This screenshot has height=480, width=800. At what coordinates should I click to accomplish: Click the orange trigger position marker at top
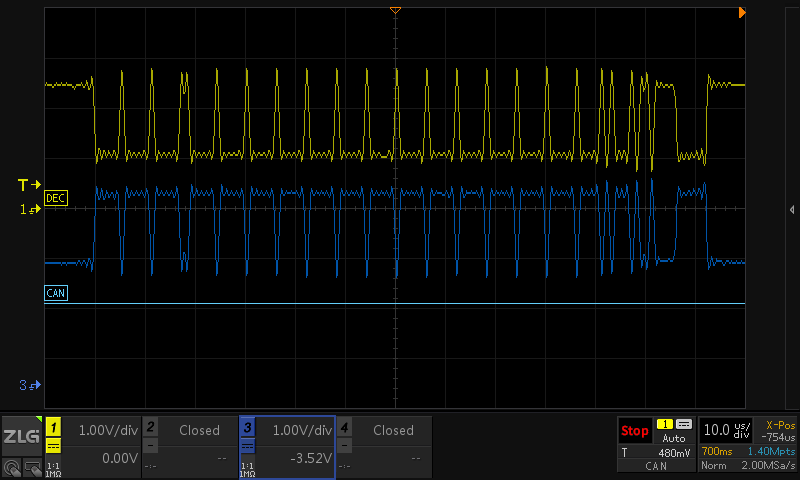click(395, 10)
